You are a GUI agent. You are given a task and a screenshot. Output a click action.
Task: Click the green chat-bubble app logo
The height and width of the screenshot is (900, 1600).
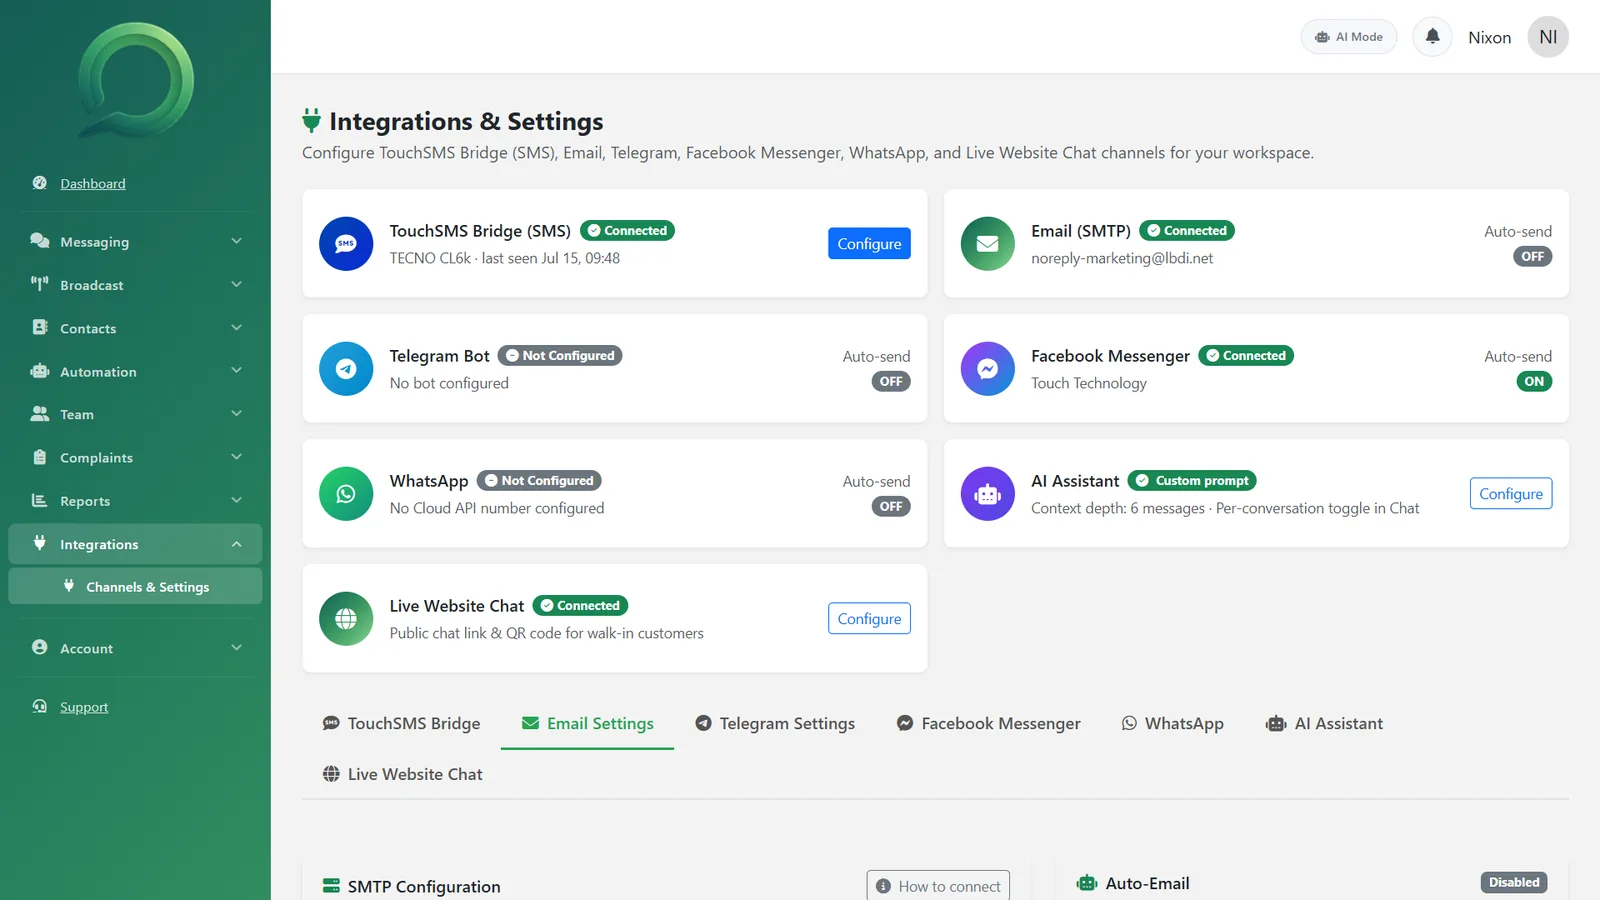(136, 81)
